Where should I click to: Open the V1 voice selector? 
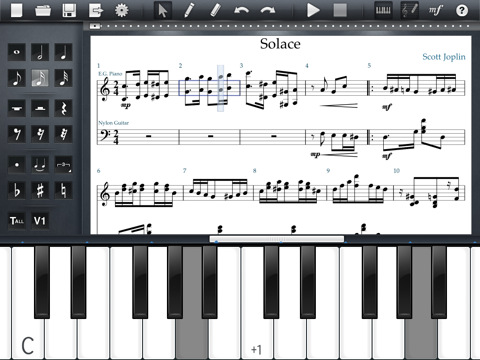(40, 221)
